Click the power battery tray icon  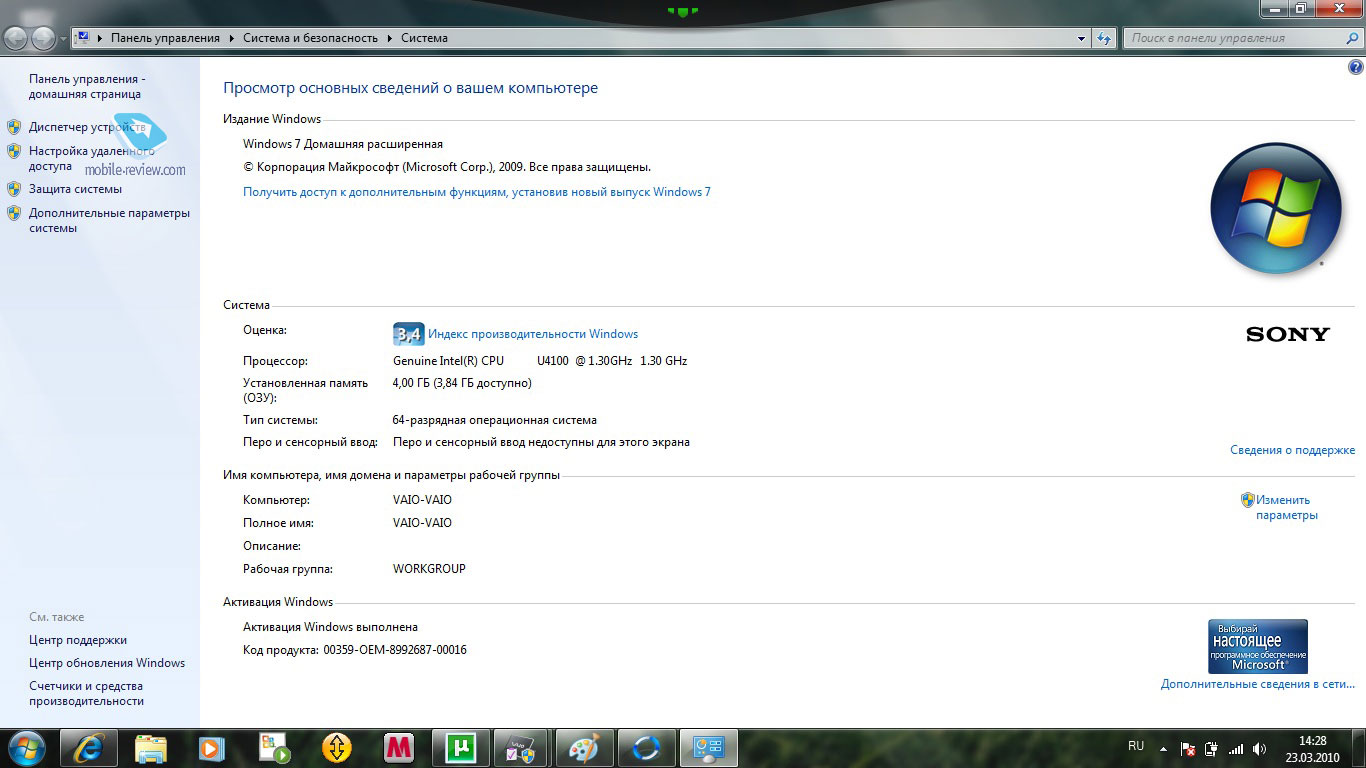[1212, 749]
